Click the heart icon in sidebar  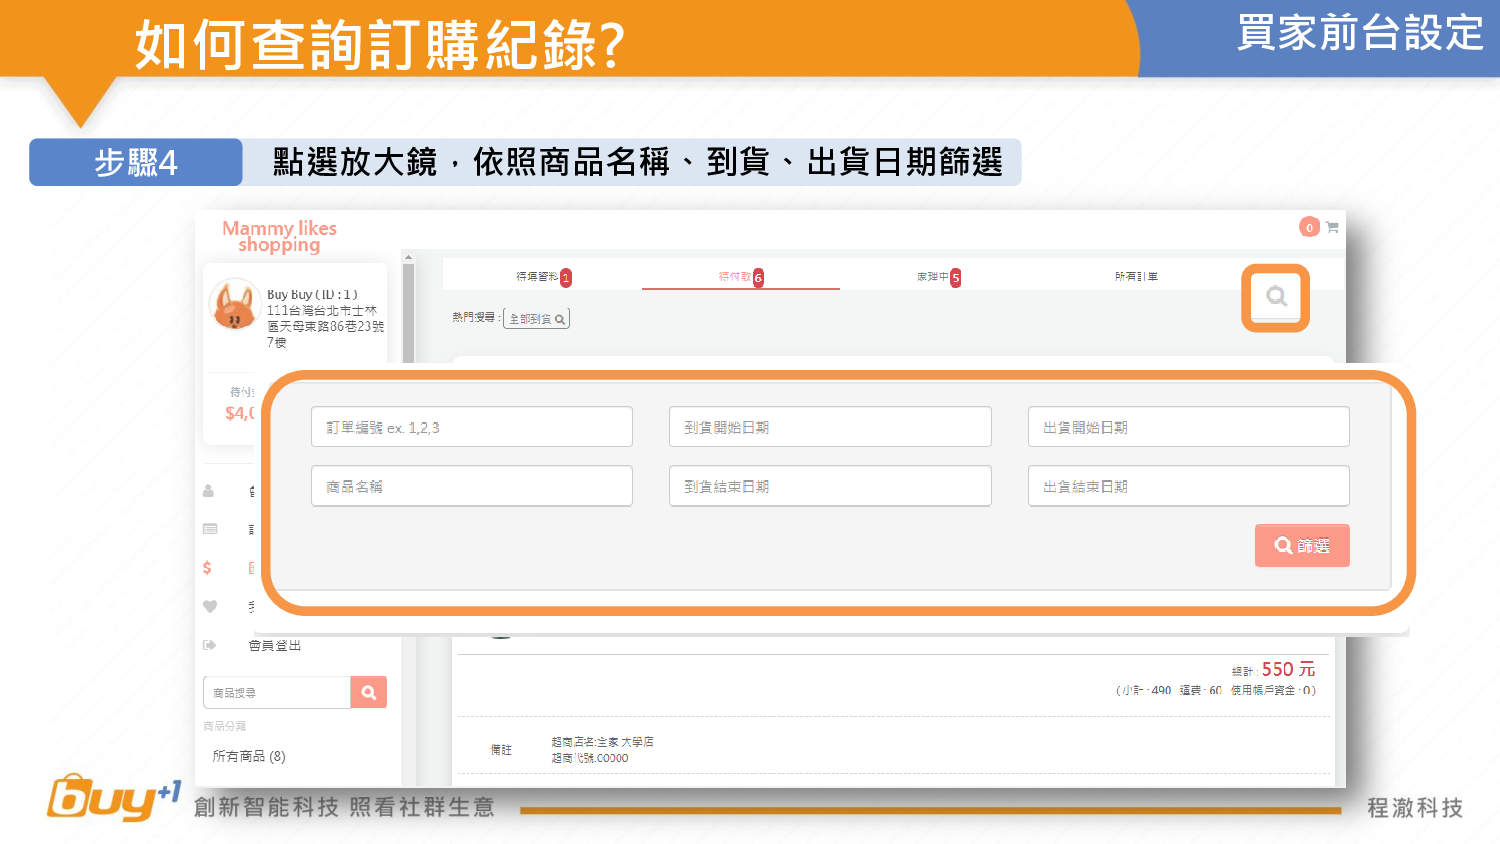tap(210, 606)
